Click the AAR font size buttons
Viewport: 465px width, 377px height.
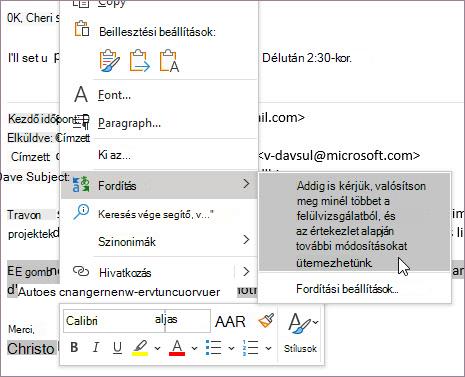230,322
